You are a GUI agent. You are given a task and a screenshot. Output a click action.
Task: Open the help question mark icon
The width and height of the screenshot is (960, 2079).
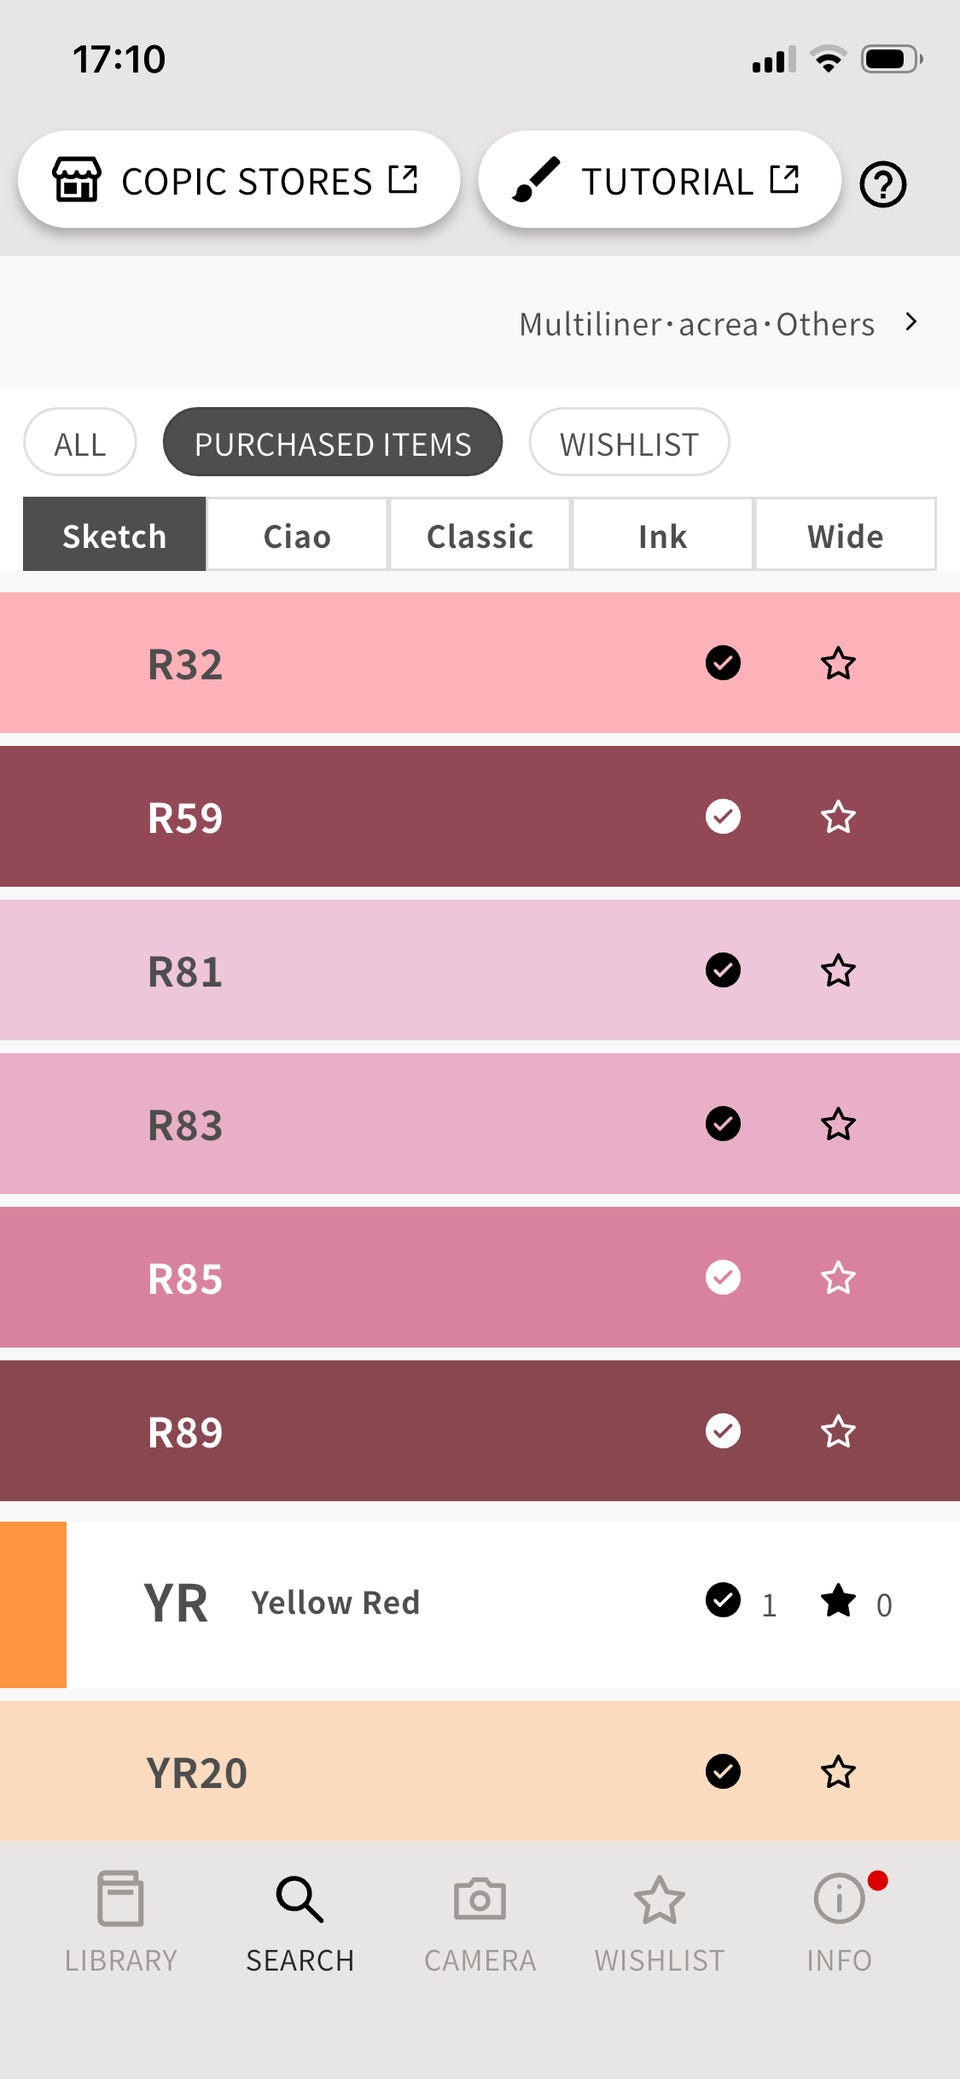(x=882, y=185)
